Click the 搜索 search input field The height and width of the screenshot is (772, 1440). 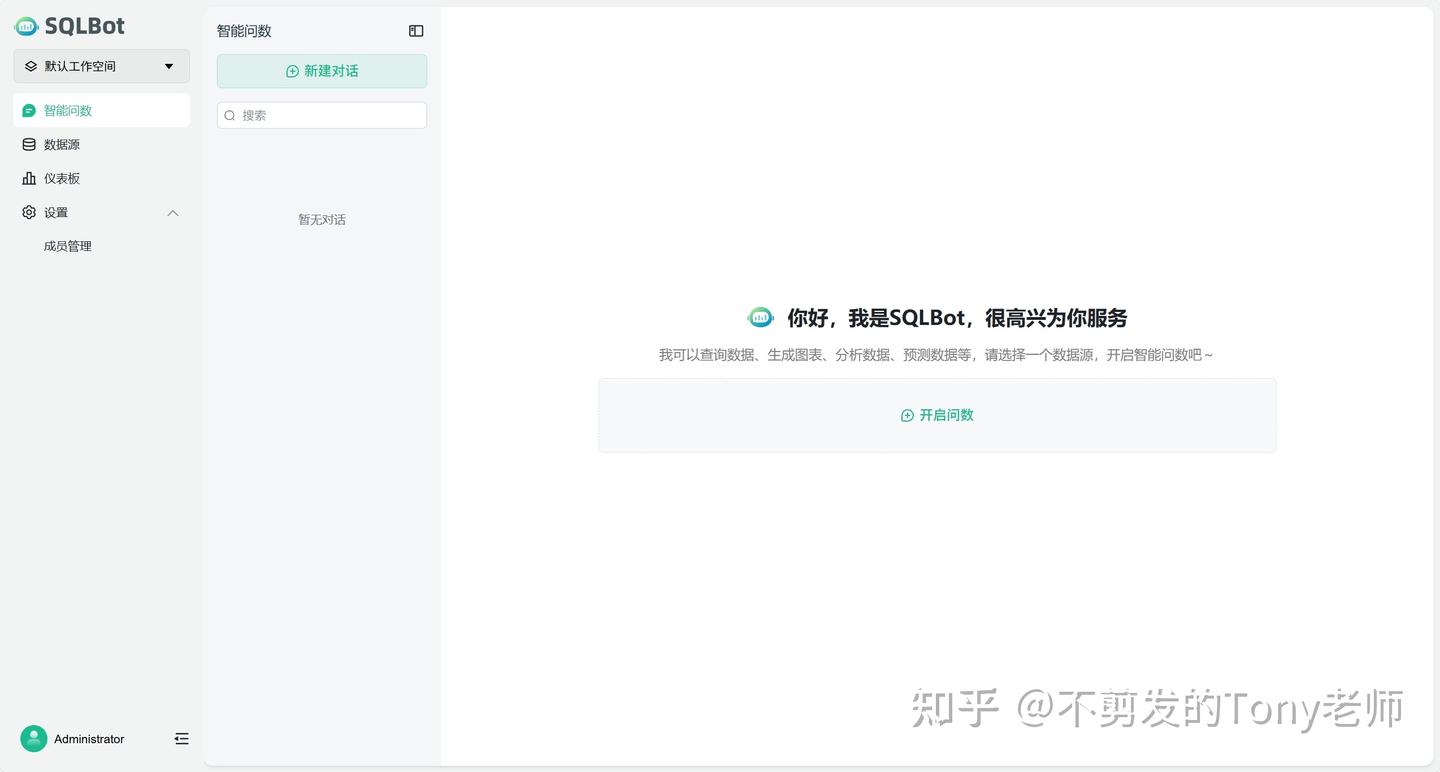tap(320, 115)
